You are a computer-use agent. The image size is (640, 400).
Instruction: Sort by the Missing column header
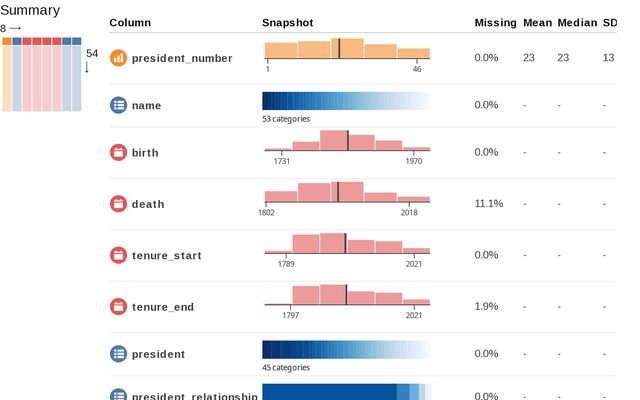pyautogui.click(x=495, y=22)
